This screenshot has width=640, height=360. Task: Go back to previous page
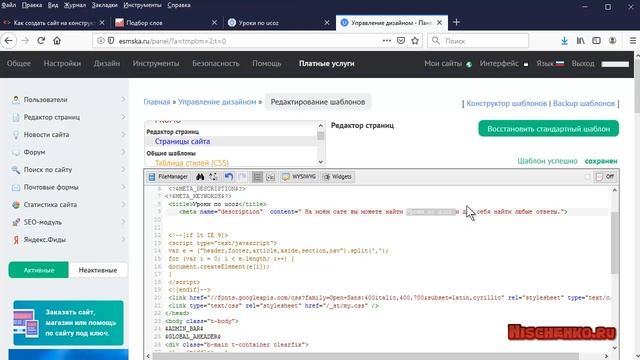point(9,41)
